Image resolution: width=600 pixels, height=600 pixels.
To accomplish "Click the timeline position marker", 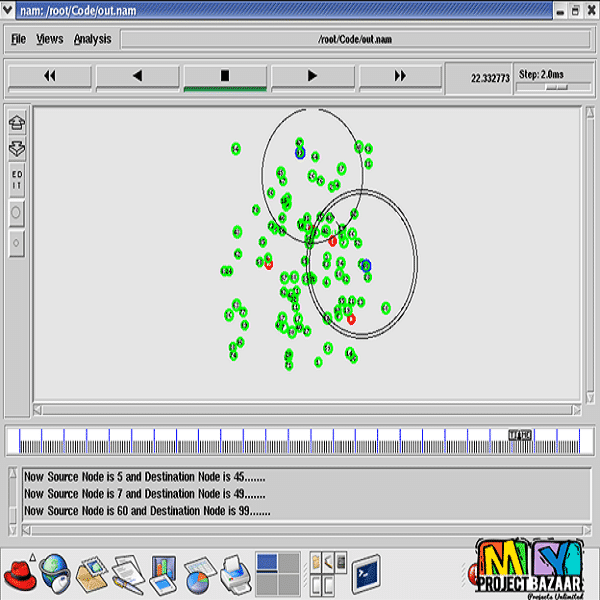I will click(520, 435).
